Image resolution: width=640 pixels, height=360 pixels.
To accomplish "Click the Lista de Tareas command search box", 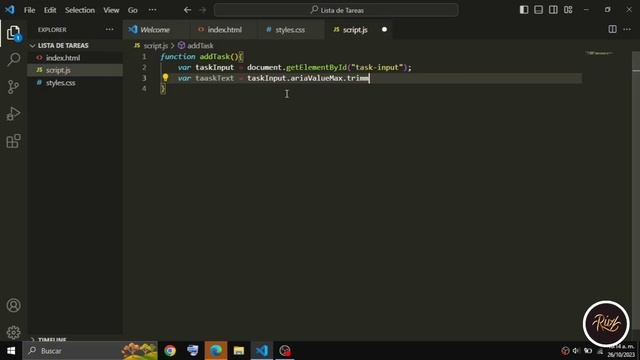I will click(336, 10).
